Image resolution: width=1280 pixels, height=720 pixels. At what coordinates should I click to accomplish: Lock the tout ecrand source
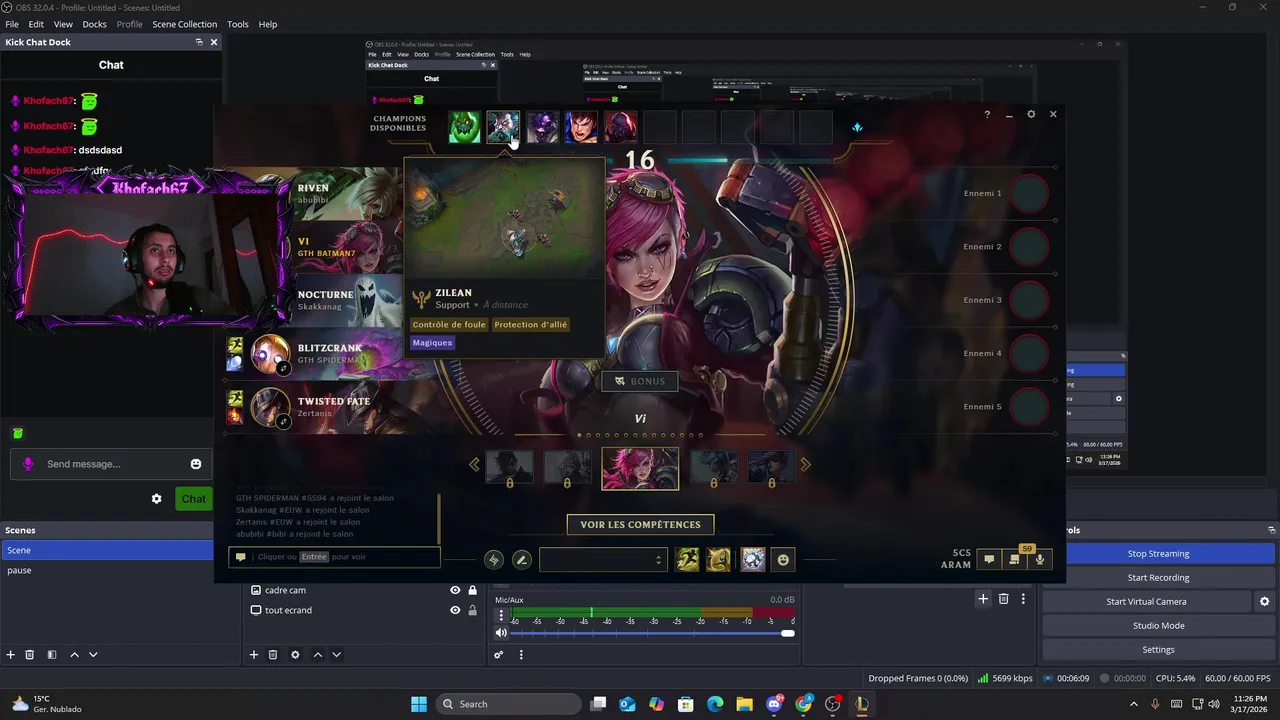pyautogui.click(x=472, y=610)
